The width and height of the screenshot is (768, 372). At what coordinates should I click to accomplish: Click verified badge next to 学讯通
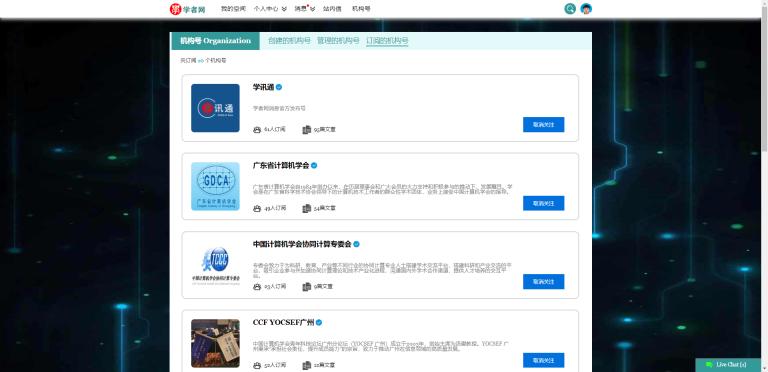click(279, 87)
